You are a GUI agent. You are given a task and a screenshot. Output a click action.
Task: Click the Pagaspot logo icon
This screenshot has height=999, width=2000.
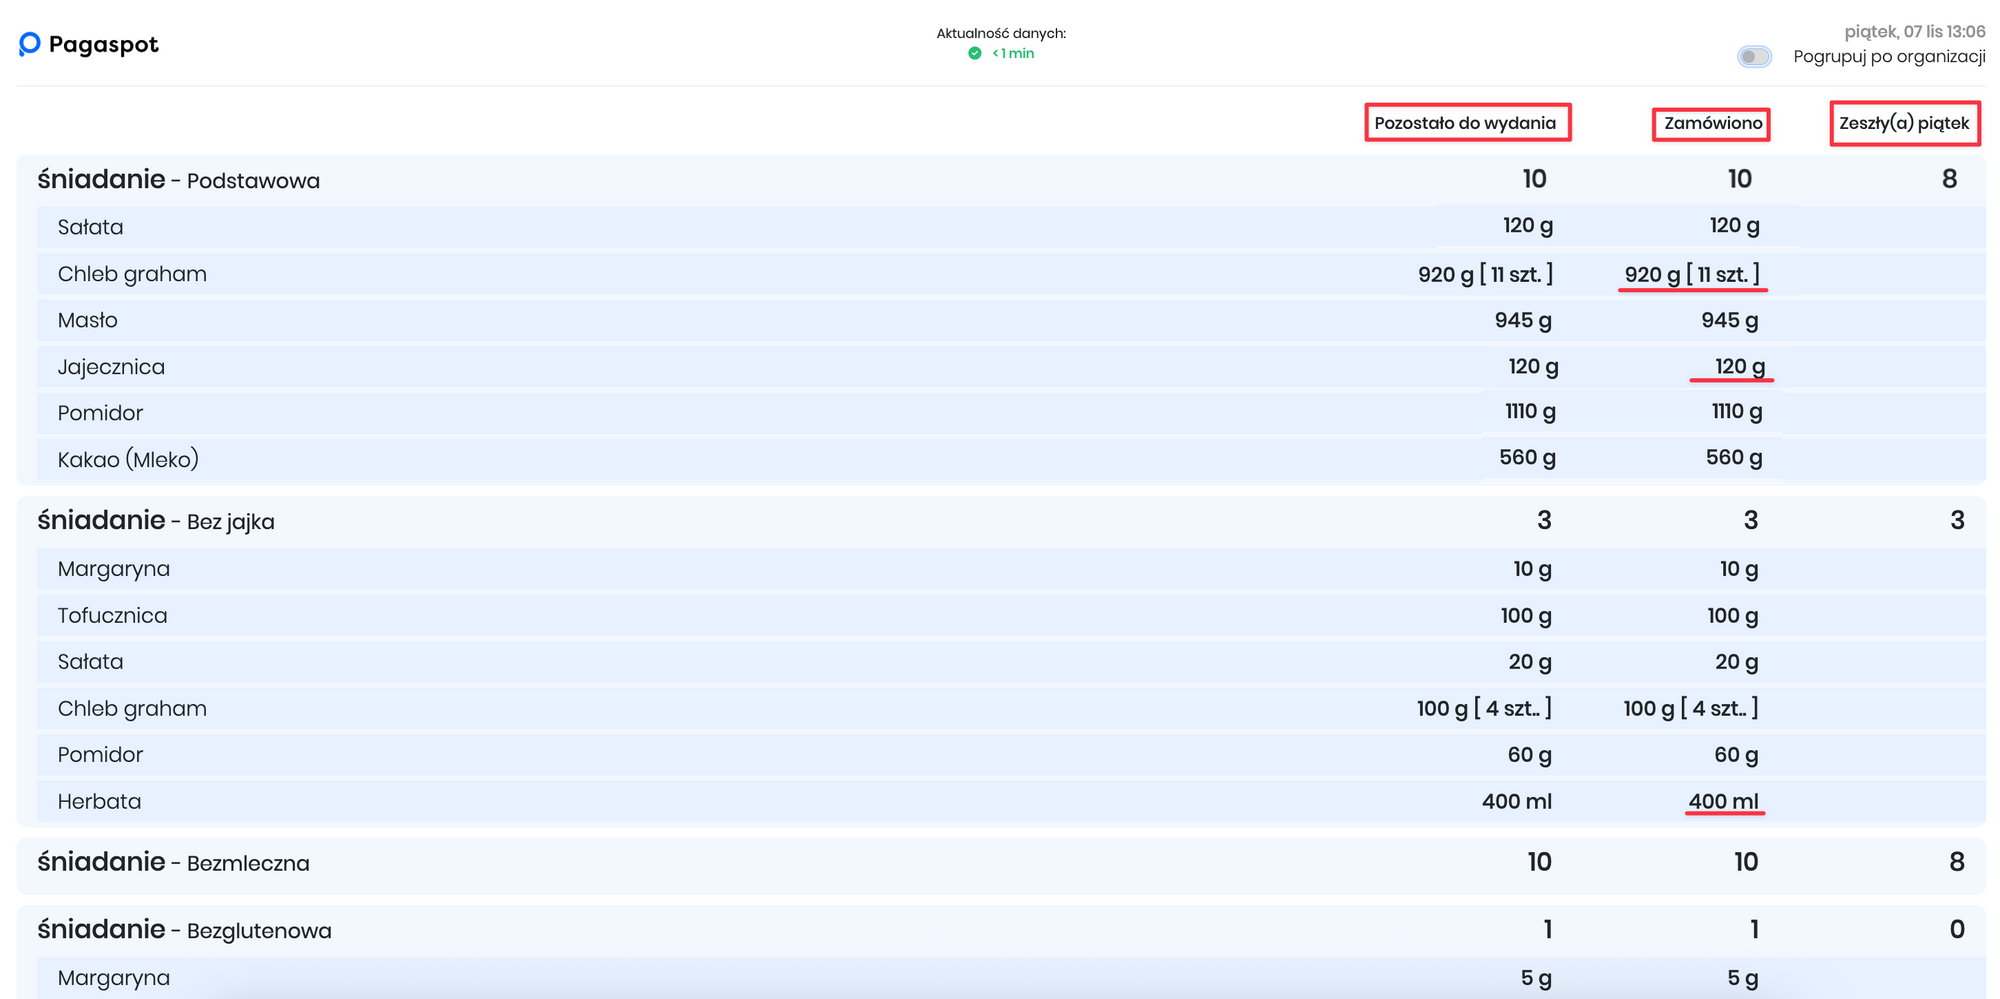tap(30, 44)
